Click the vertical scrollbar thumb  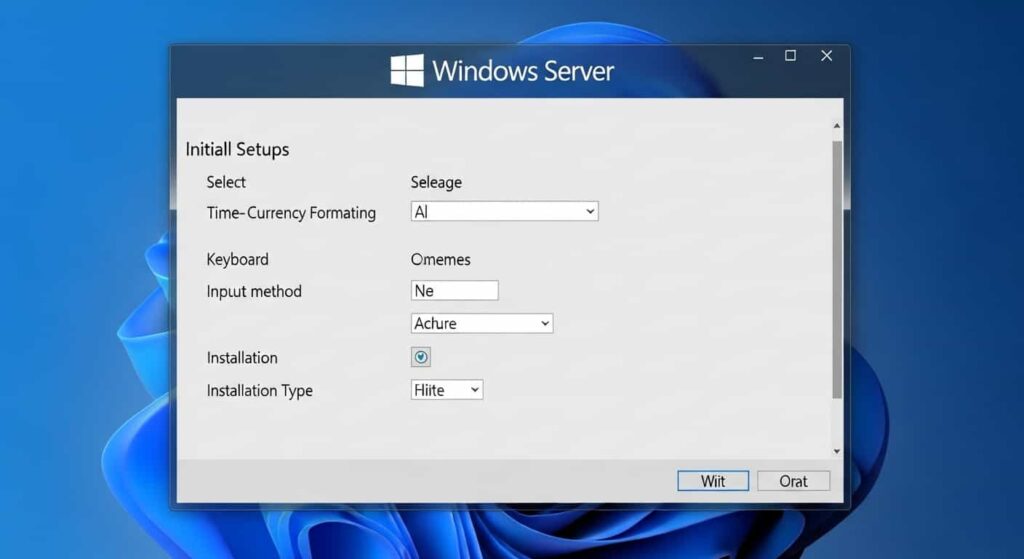(x=837, y=269)
